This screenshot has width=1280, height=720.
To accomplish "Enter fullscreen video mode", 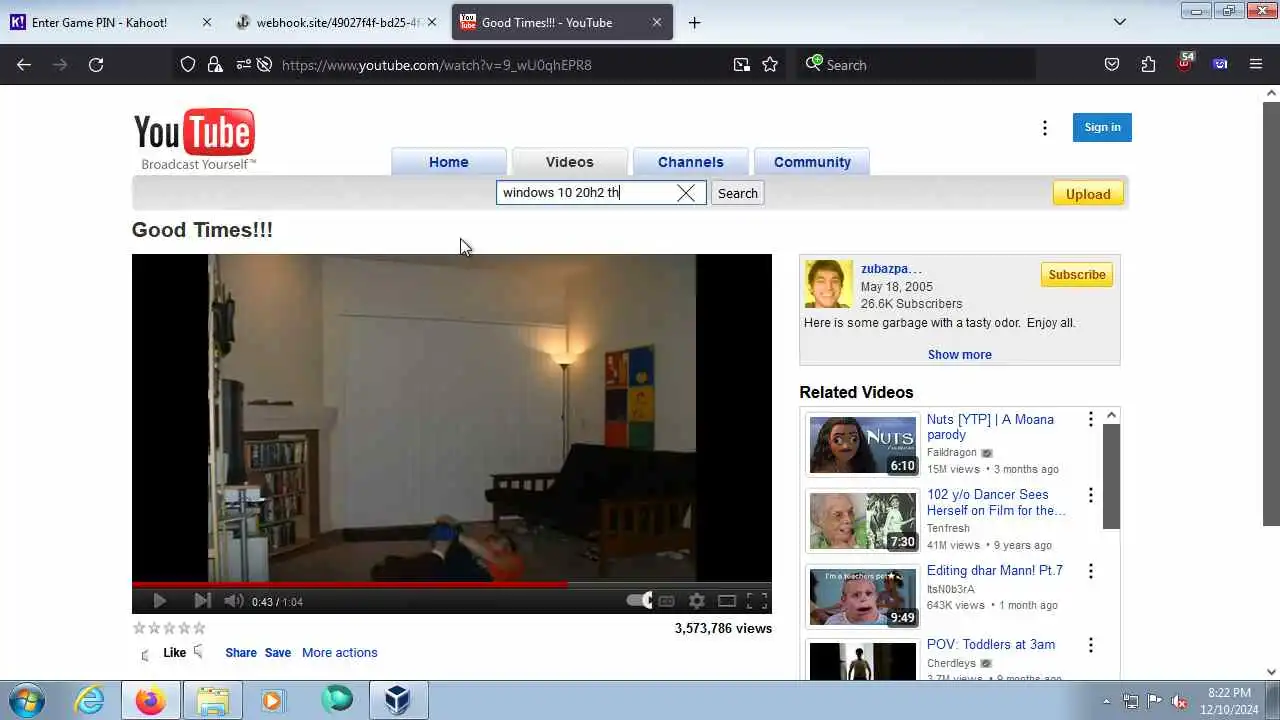I will point(757,601).
